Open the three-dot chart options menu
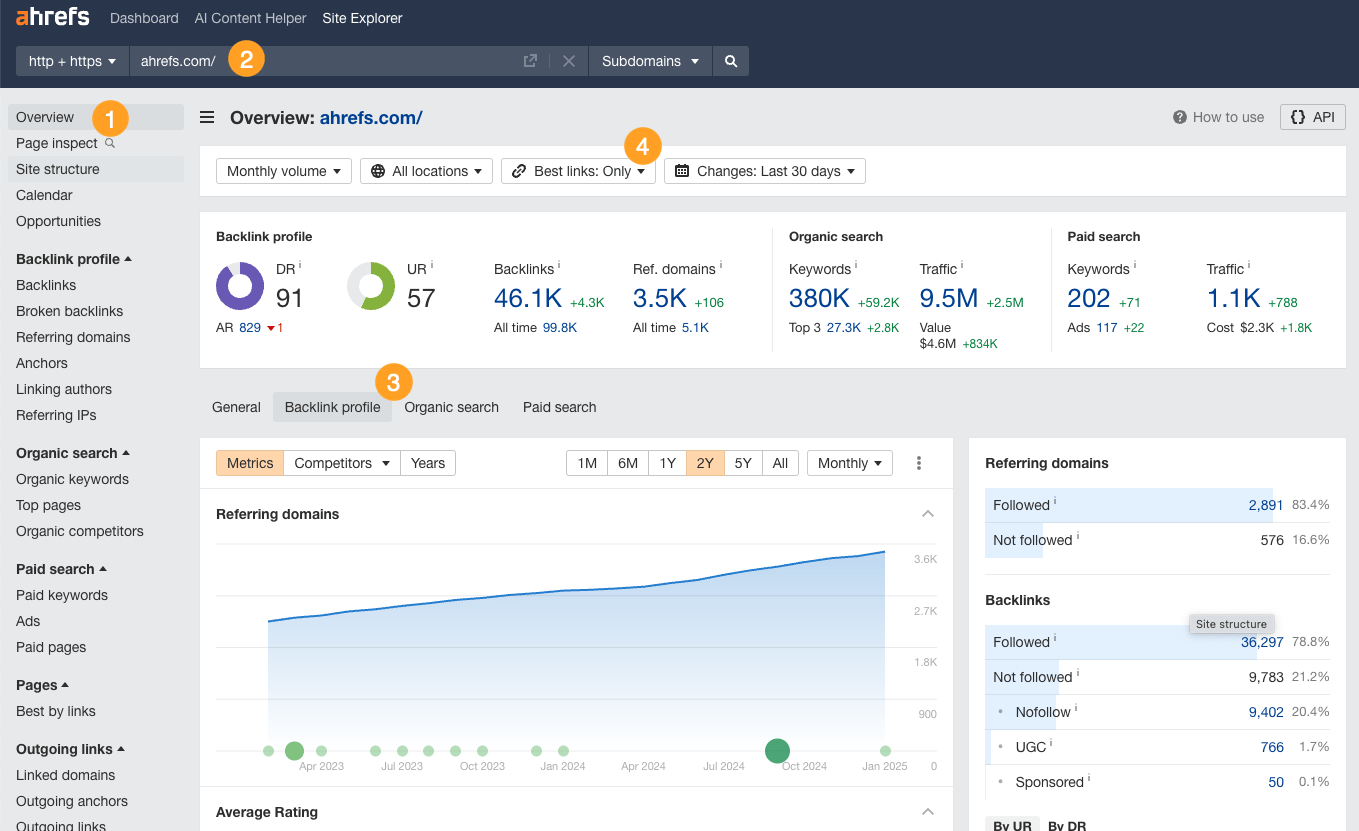 coord(918,462)
